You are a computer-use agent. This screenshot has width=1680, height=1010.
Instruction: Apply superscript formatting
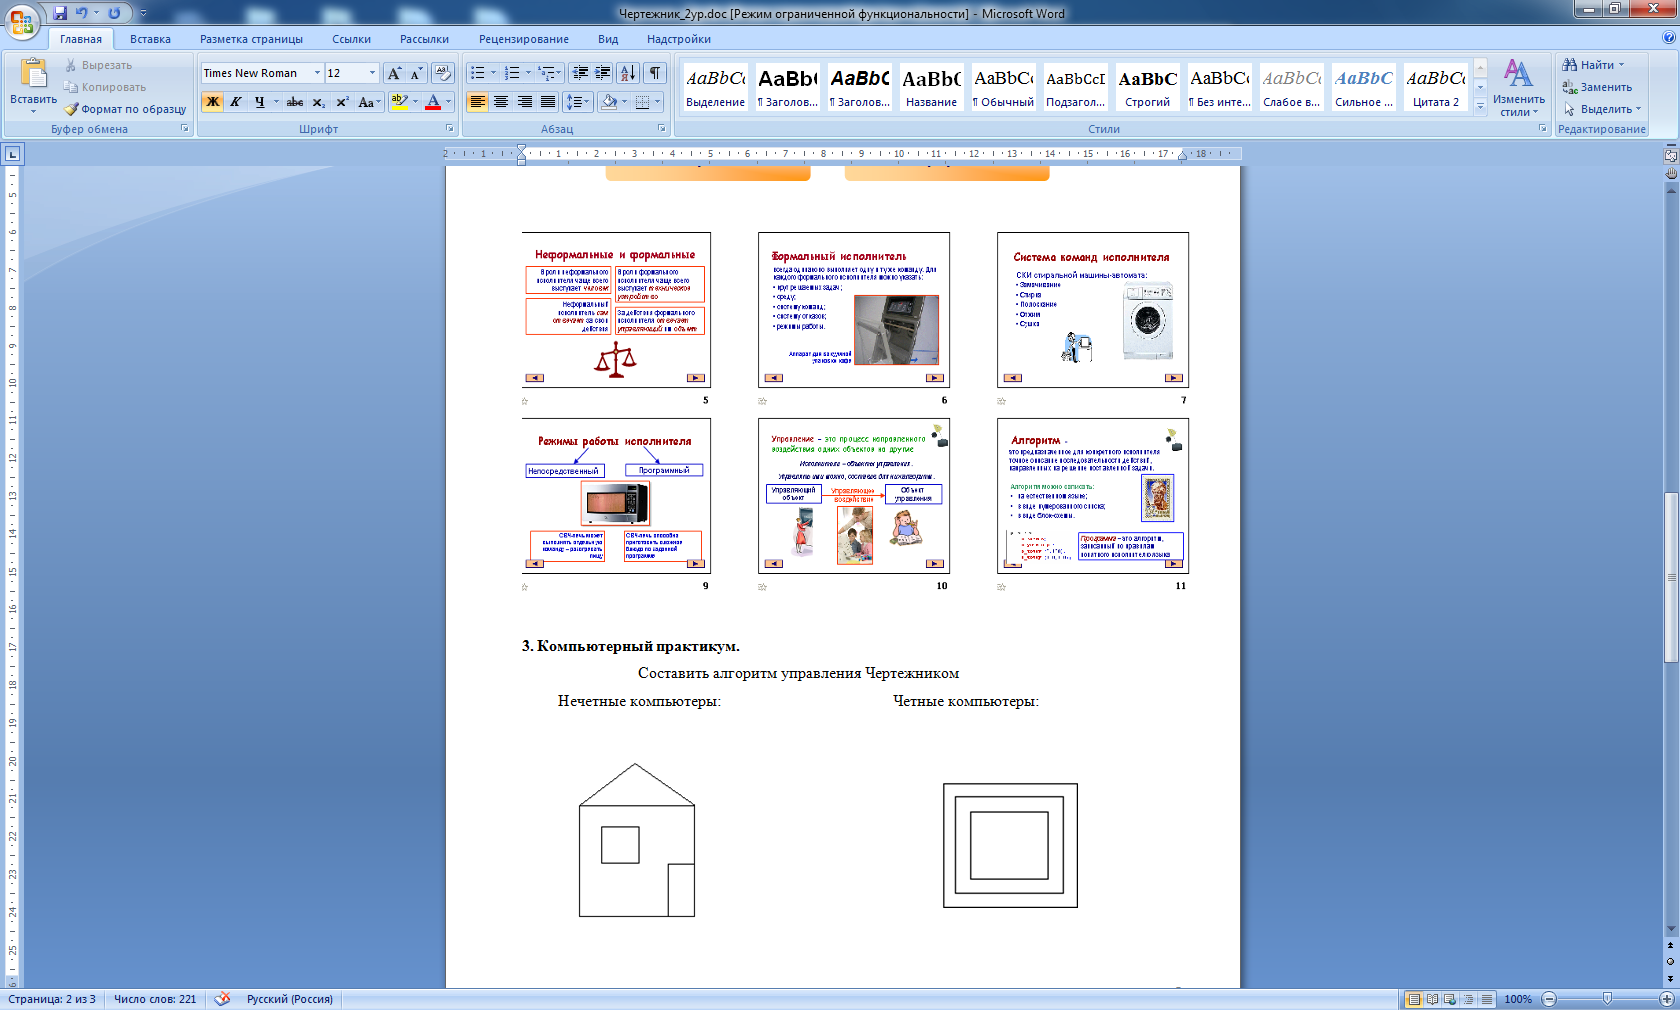tap(342, 102)
